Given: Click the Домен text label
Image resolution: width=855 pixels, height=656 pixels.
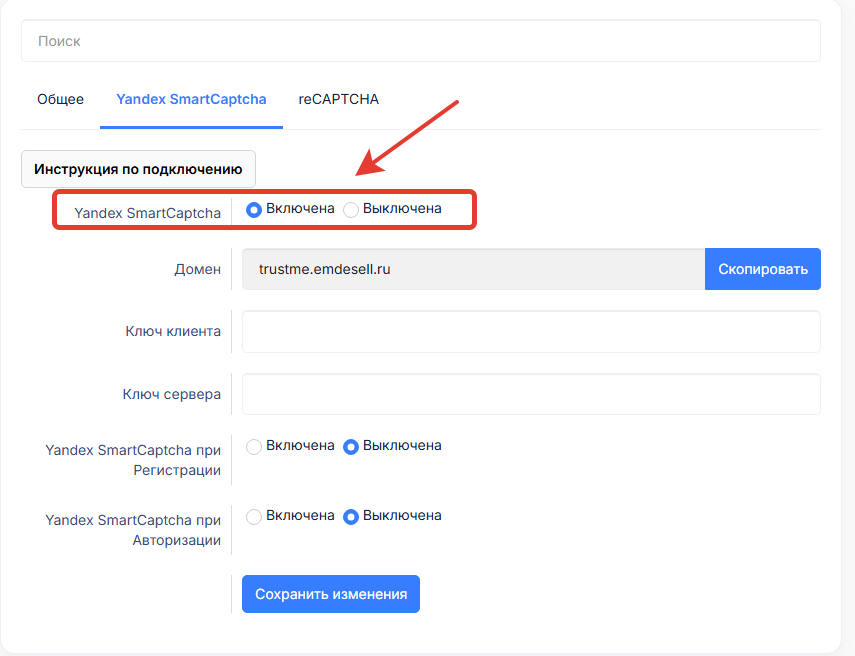Looking at the screenshot, I should [198, 269].
